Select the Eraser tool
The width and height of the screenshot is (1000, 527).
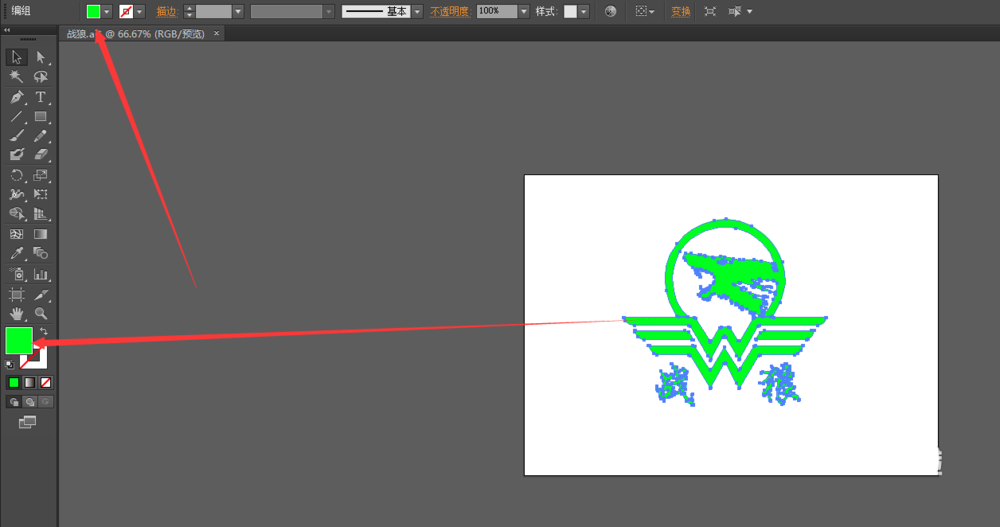41,155
